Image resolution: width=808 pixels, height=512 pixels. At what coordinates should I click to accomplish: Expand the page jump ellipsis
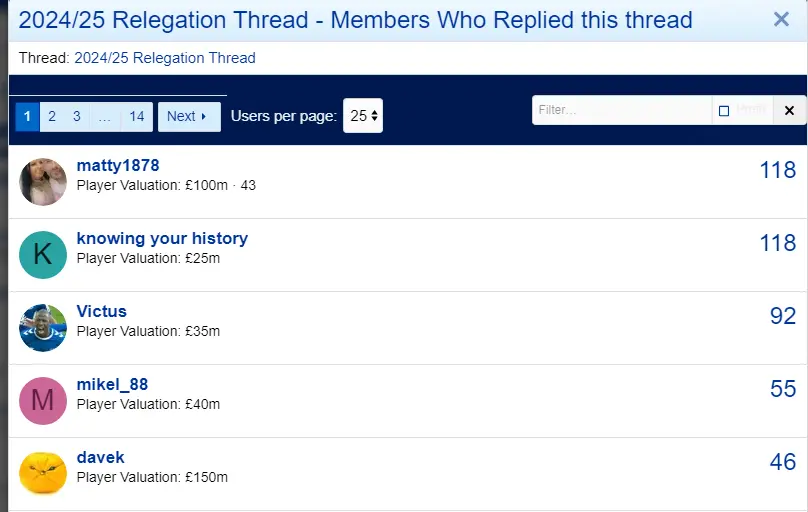(x=104, y=117)
